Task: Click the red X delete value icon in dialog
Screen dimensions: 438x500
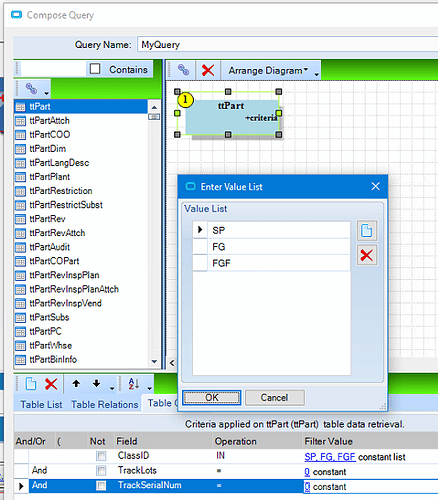Action: click(367, 256)
